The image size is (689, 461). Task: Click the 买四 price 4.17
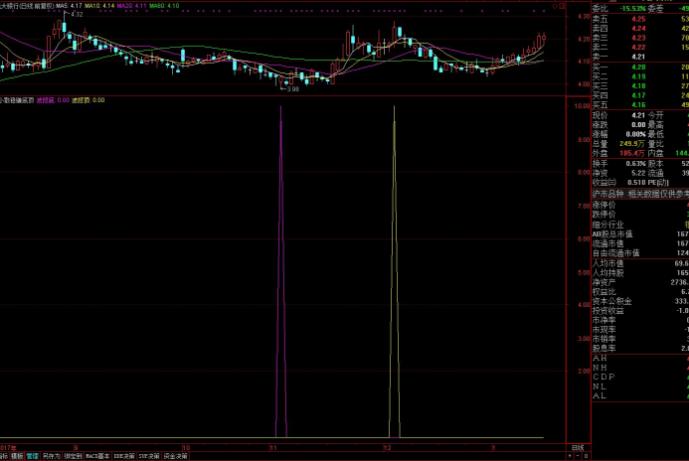[x=638, y=95]
